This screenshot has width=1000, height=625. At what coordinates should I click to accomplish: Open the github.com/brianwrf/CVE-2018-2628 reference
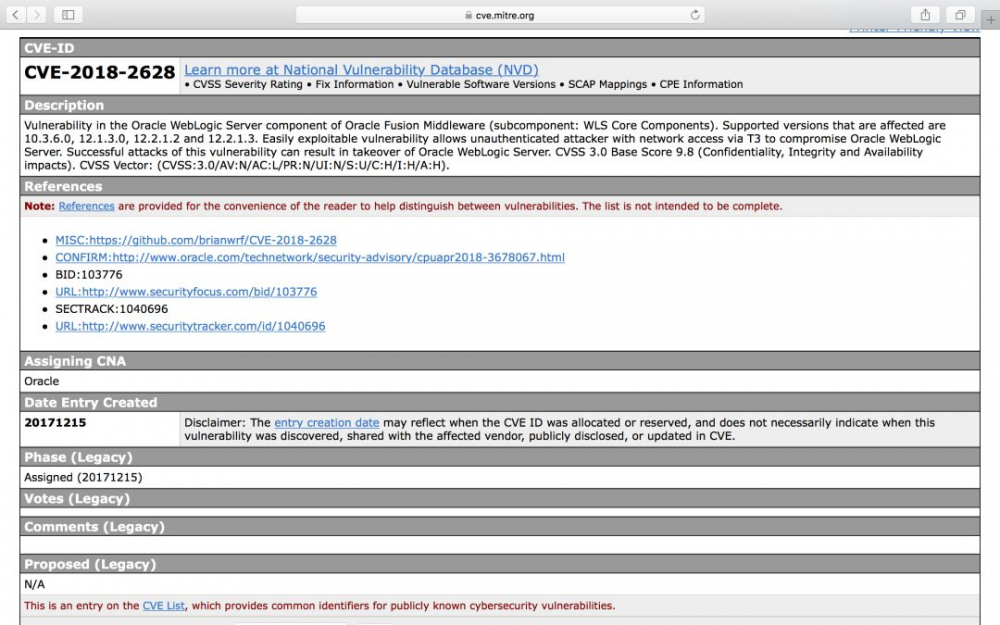point(196,240)
